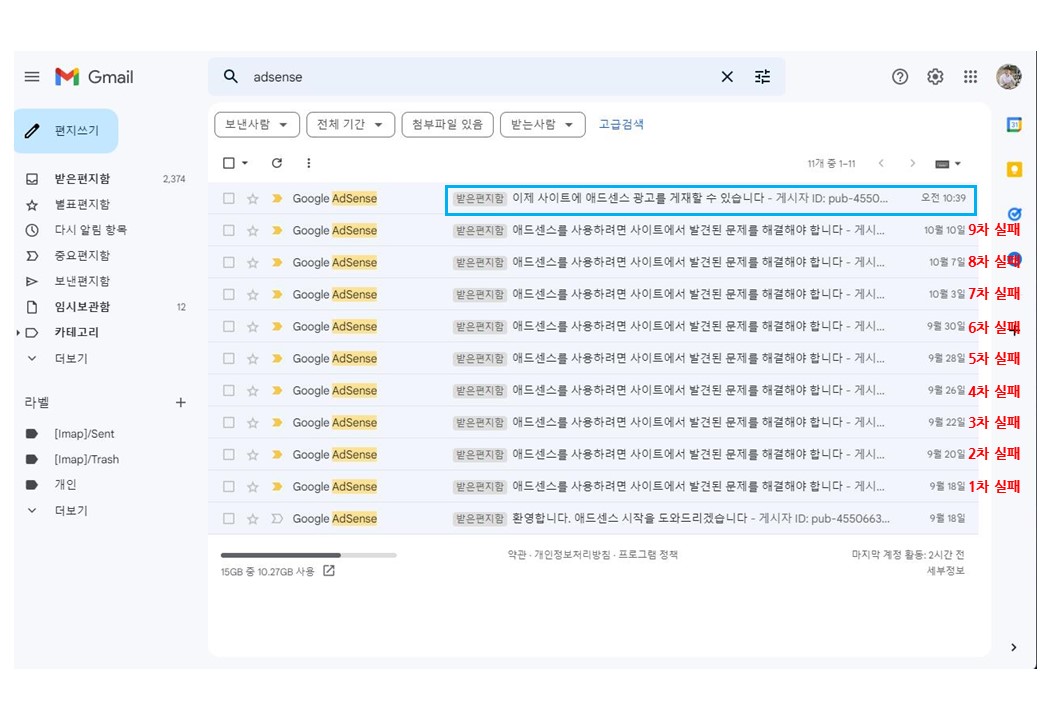Open the 받는사람 filter dropdown

pos(543,125)
